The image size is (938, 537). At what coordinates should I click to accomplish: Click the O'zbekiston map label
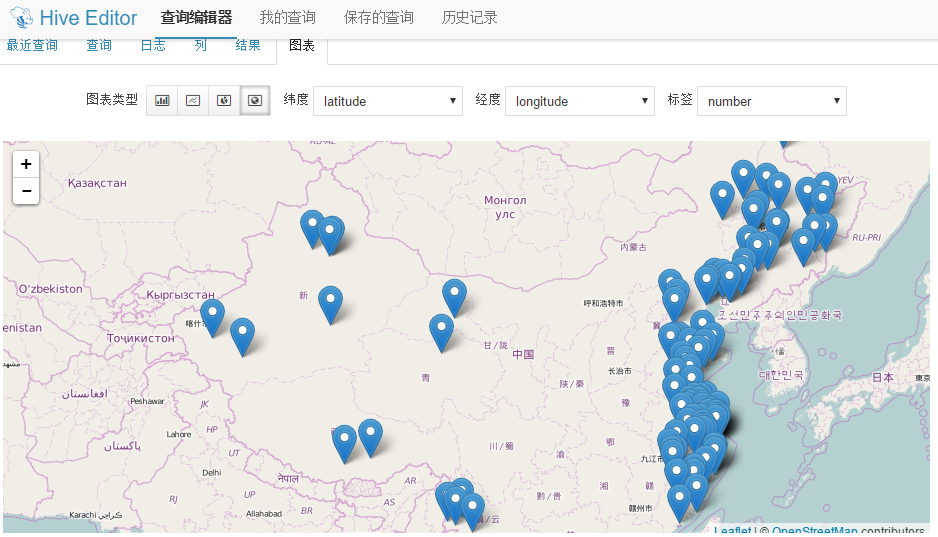(x=50, y=289)
